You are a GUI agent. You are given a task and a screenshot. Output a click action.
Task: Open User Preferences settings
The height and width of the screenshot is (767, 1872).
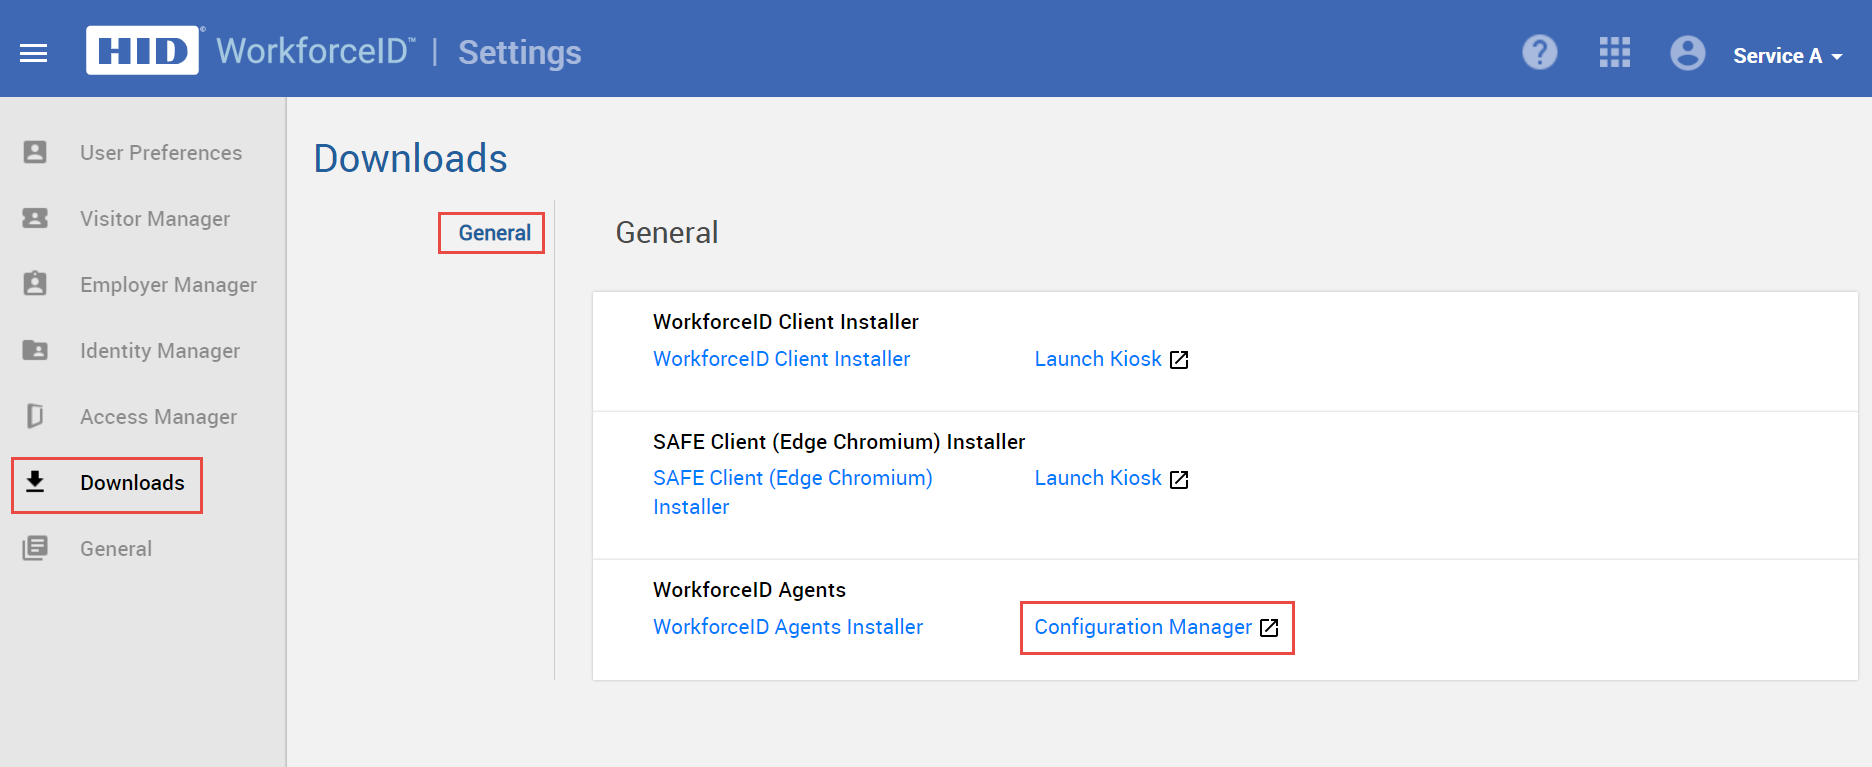[x=161, y=153]
